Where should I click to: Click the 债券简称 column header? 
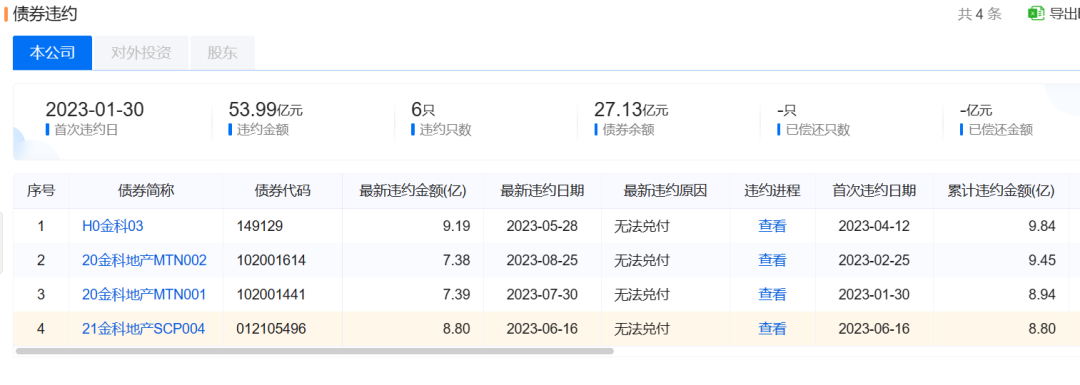coord(146,191)
